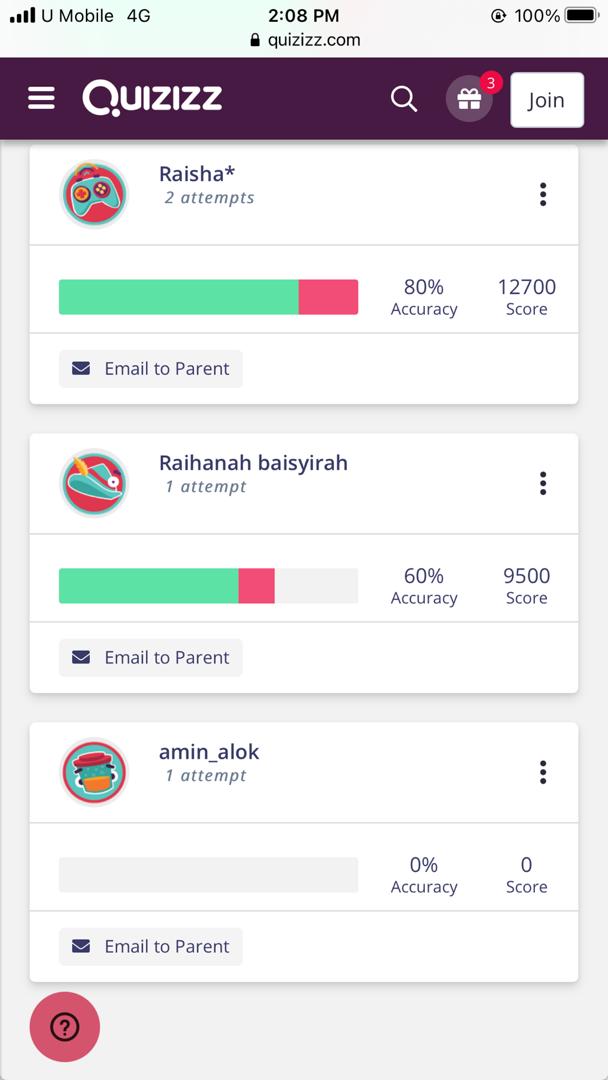Open Raisha's three-dot options menu
Image resolution: width=608 pixels, height=1080 pixels.
point(543,194)
